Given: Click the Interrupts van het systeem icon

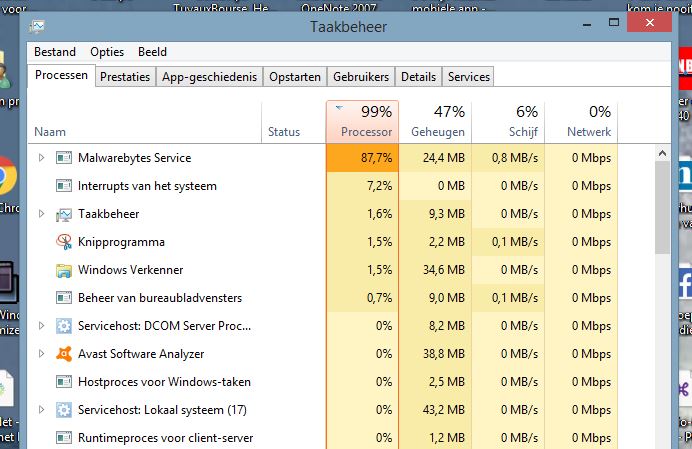Looking at the screenshot, I should [x=64, y=186].
